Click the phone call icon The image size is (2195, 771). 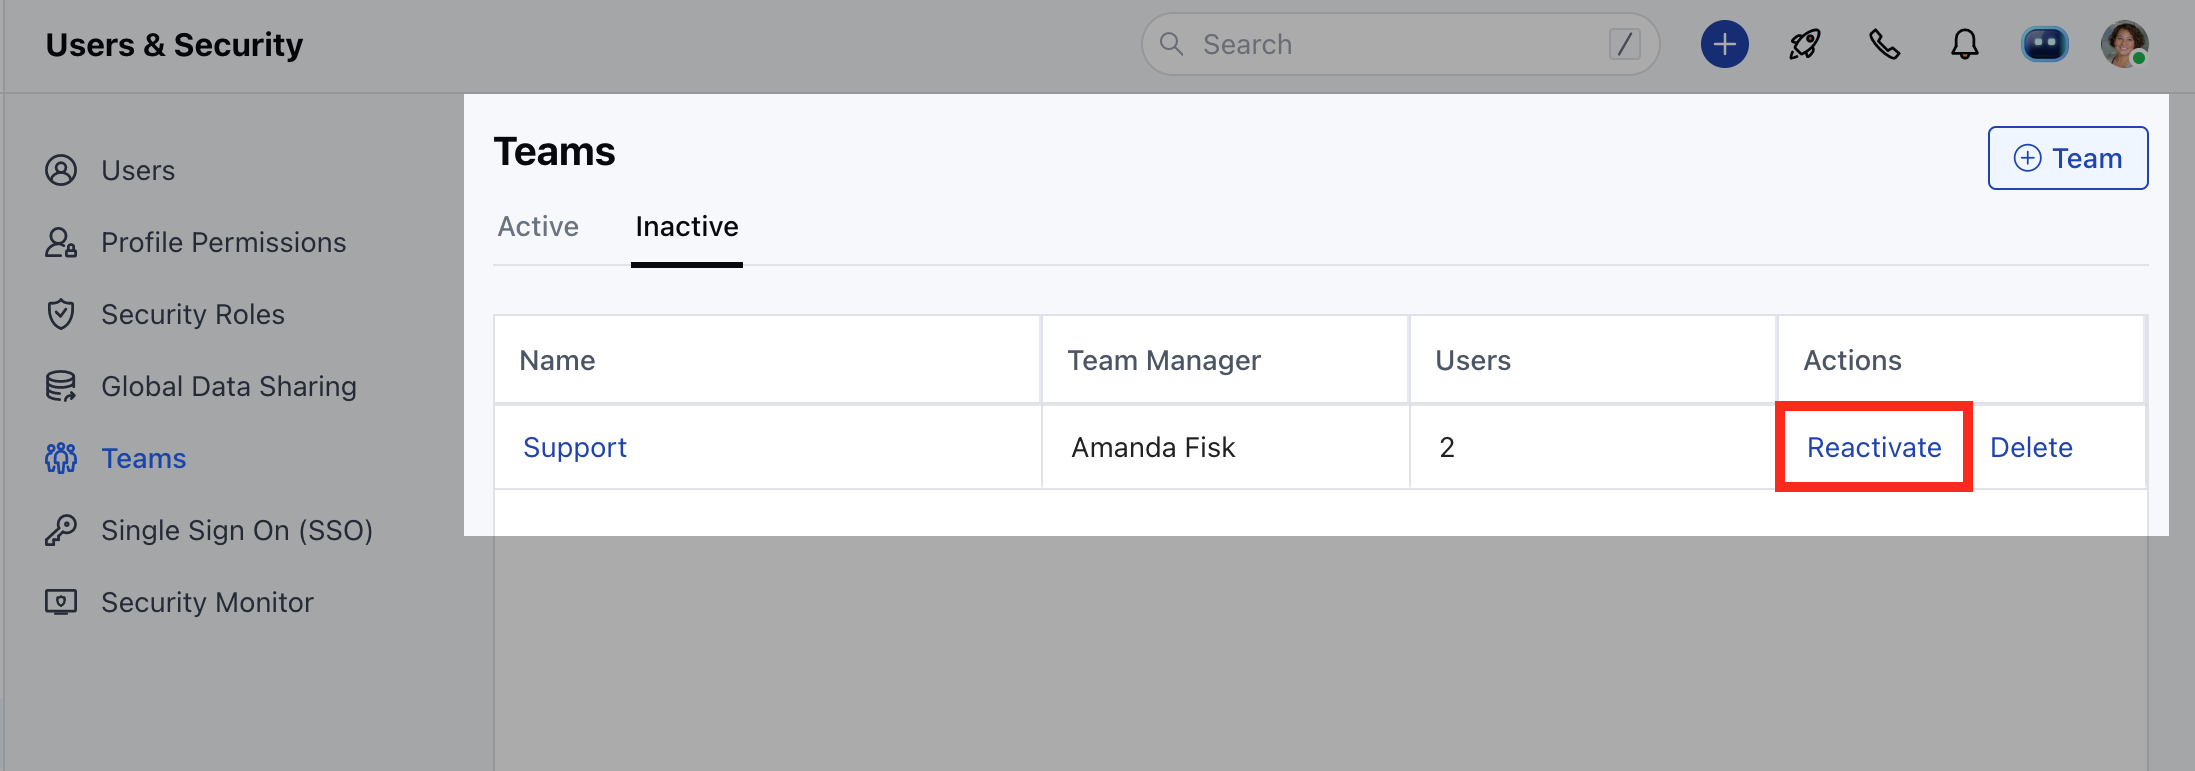(x=1885, y=45)
